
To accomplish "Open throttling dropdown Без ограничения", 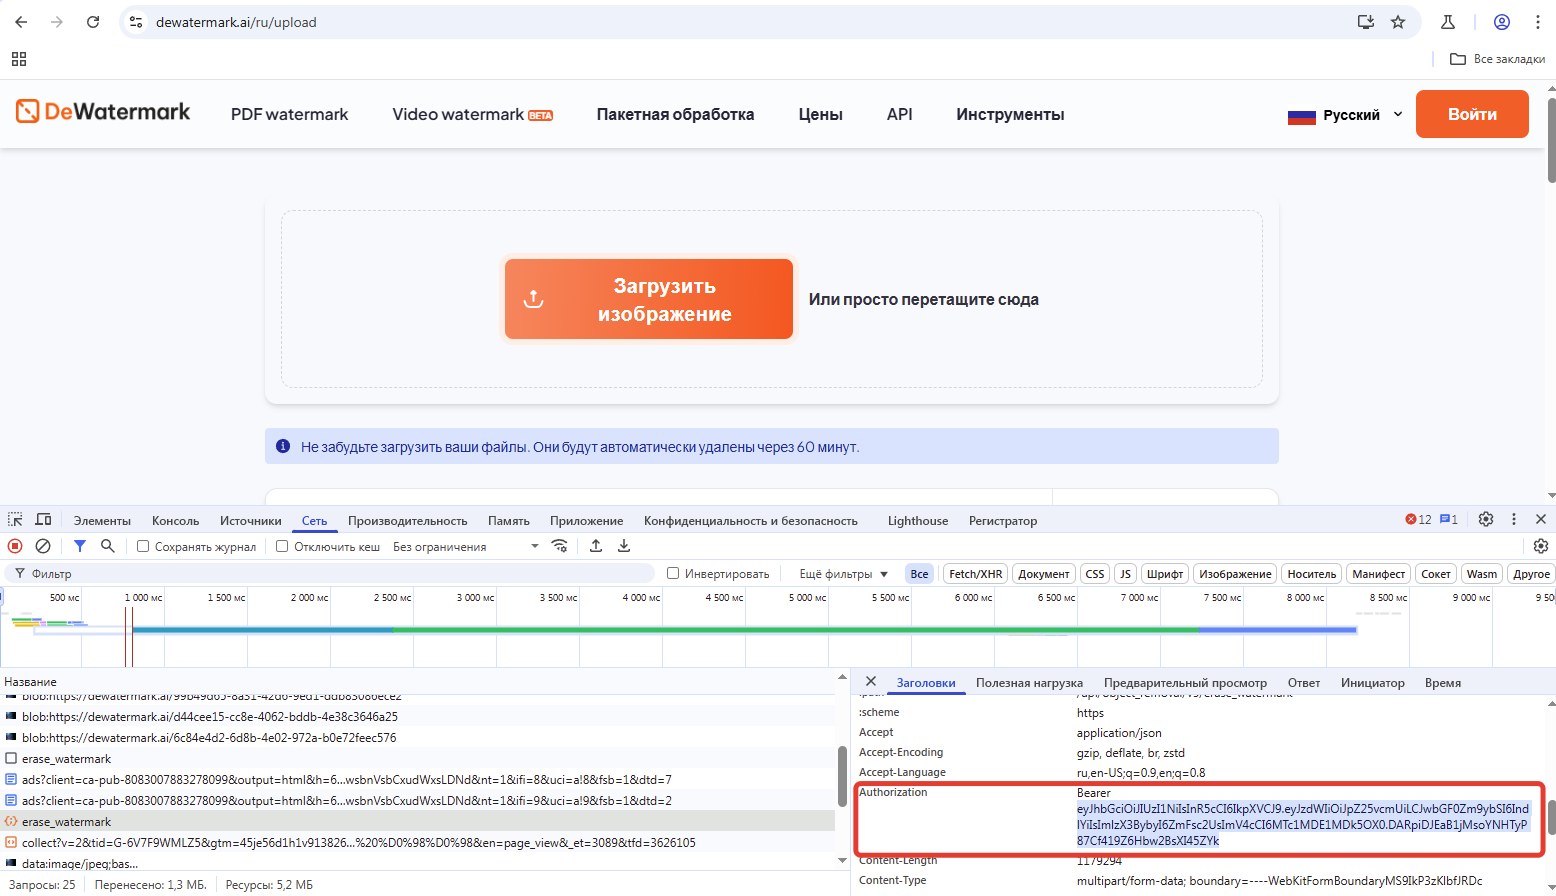I will [x=465, y=547].
